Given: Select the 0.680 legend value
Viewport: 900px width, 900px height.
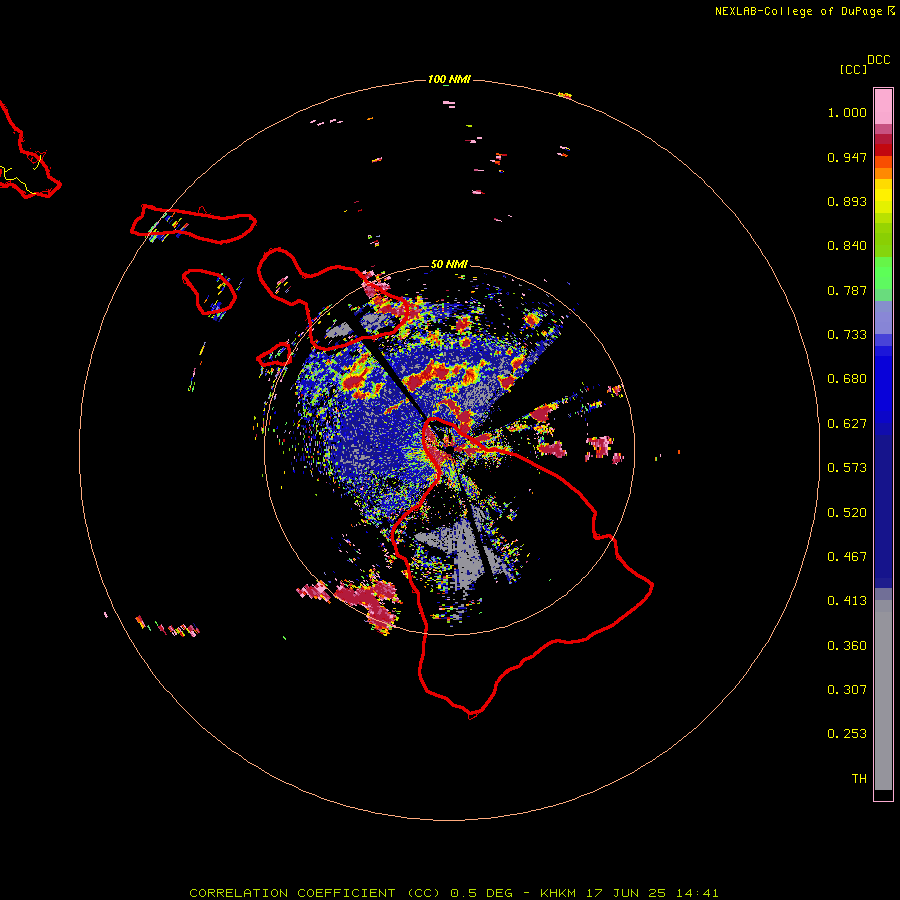Looking at the screenshot, I should 847,379.
